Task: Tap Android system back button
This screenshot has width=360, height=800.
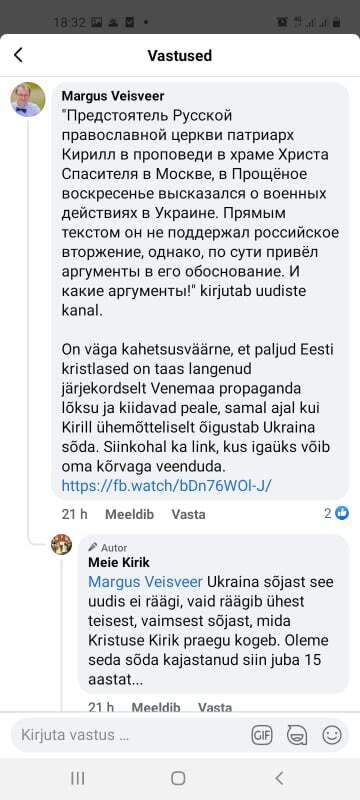Action: pyautogui.click(x=279, y=778)
